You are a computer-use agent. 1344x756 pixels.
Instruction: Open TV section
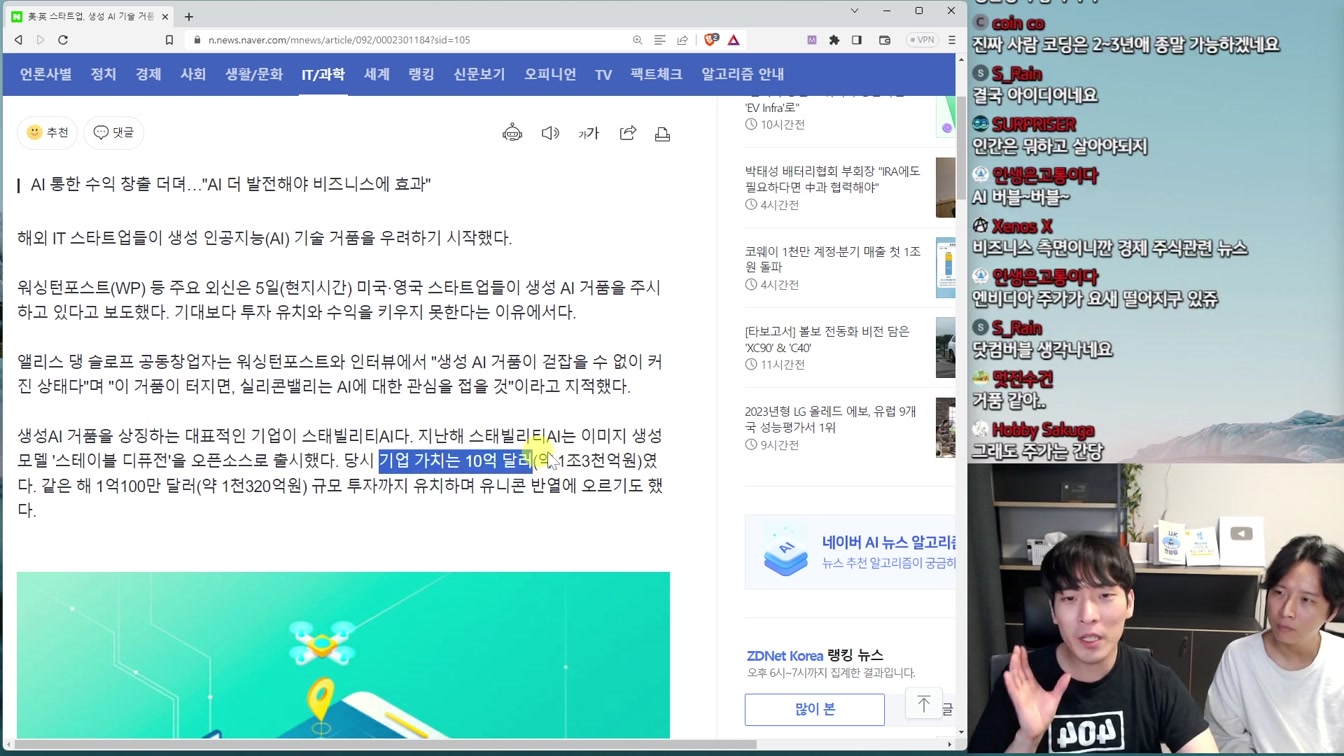click(x=603, y=74)
